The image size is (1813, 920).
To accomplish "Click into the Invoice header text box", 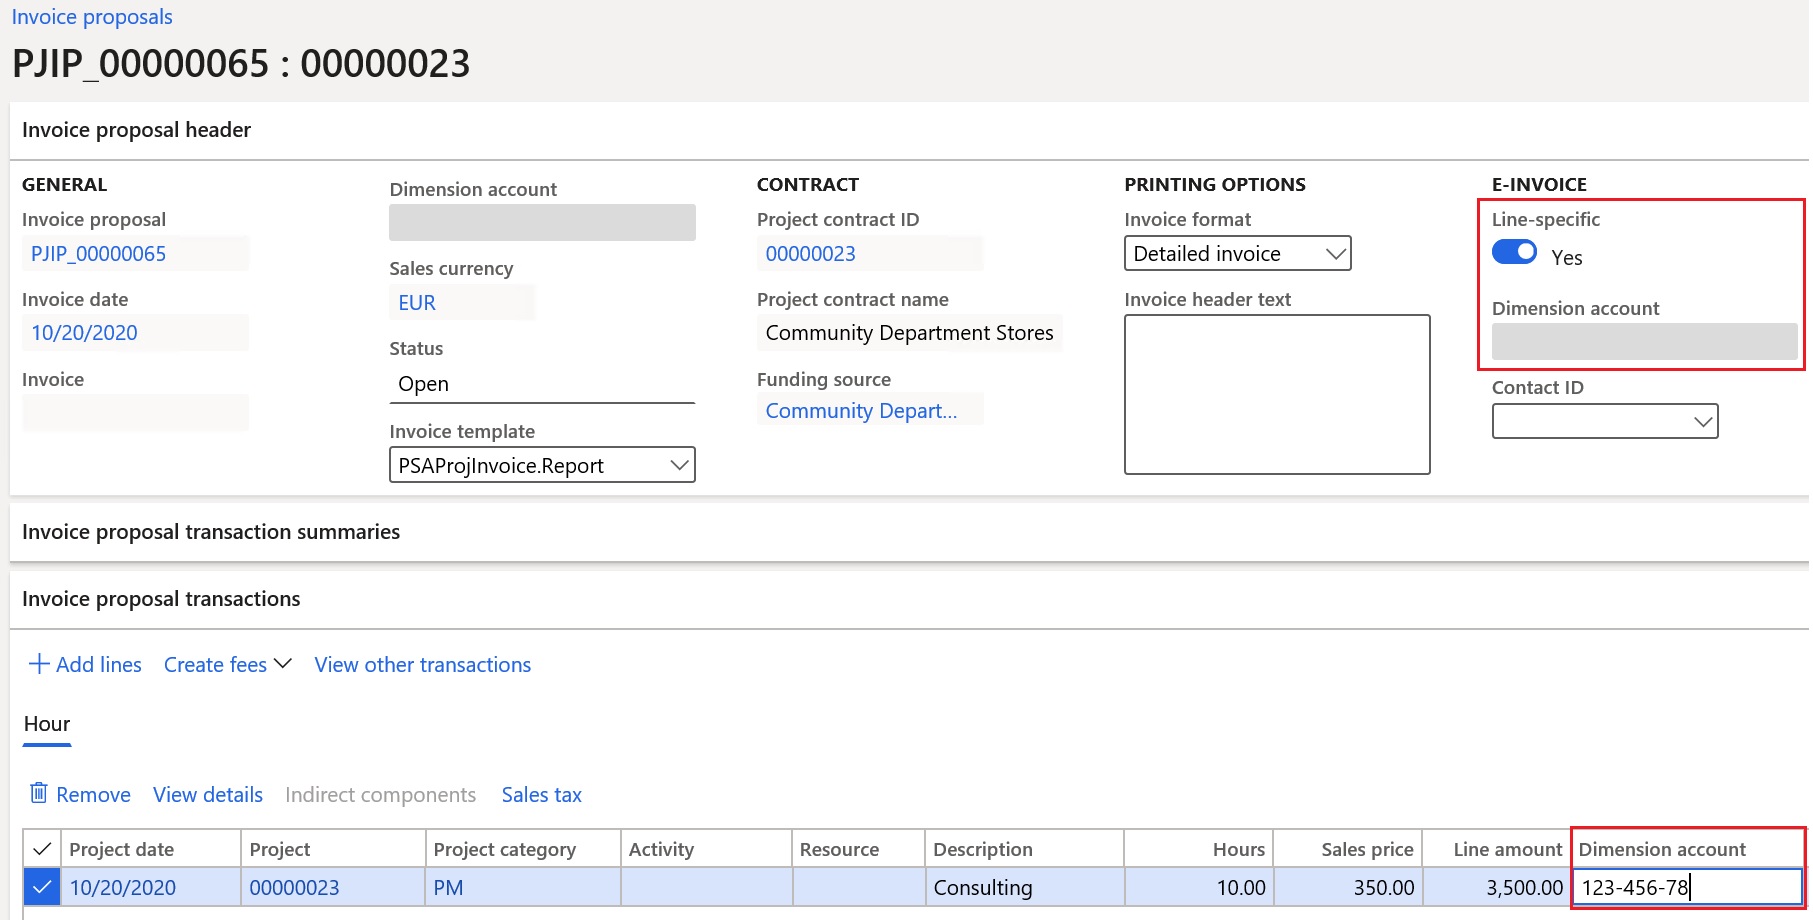I will (1277, 394).
